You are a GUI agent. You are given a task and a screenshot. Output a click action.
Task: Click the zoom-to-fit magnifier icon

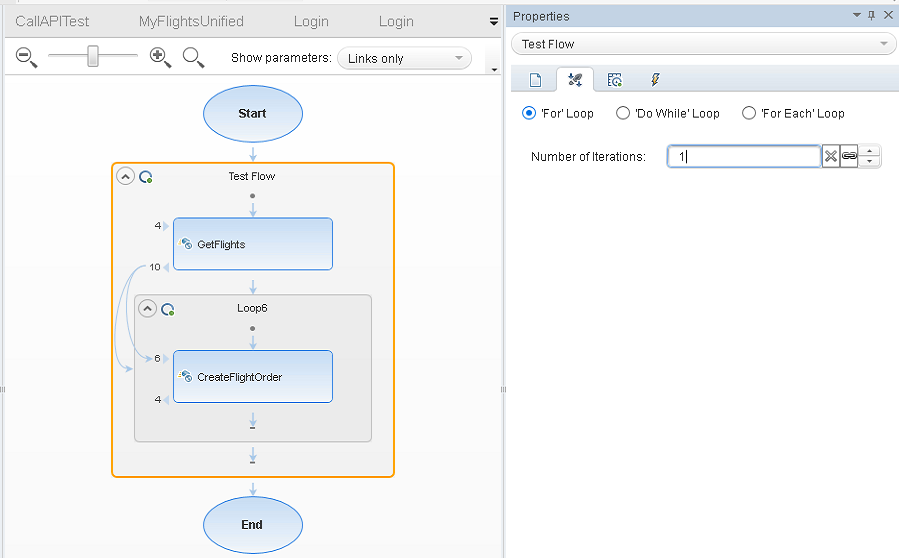pyautogui.click(x=193, y=57)
